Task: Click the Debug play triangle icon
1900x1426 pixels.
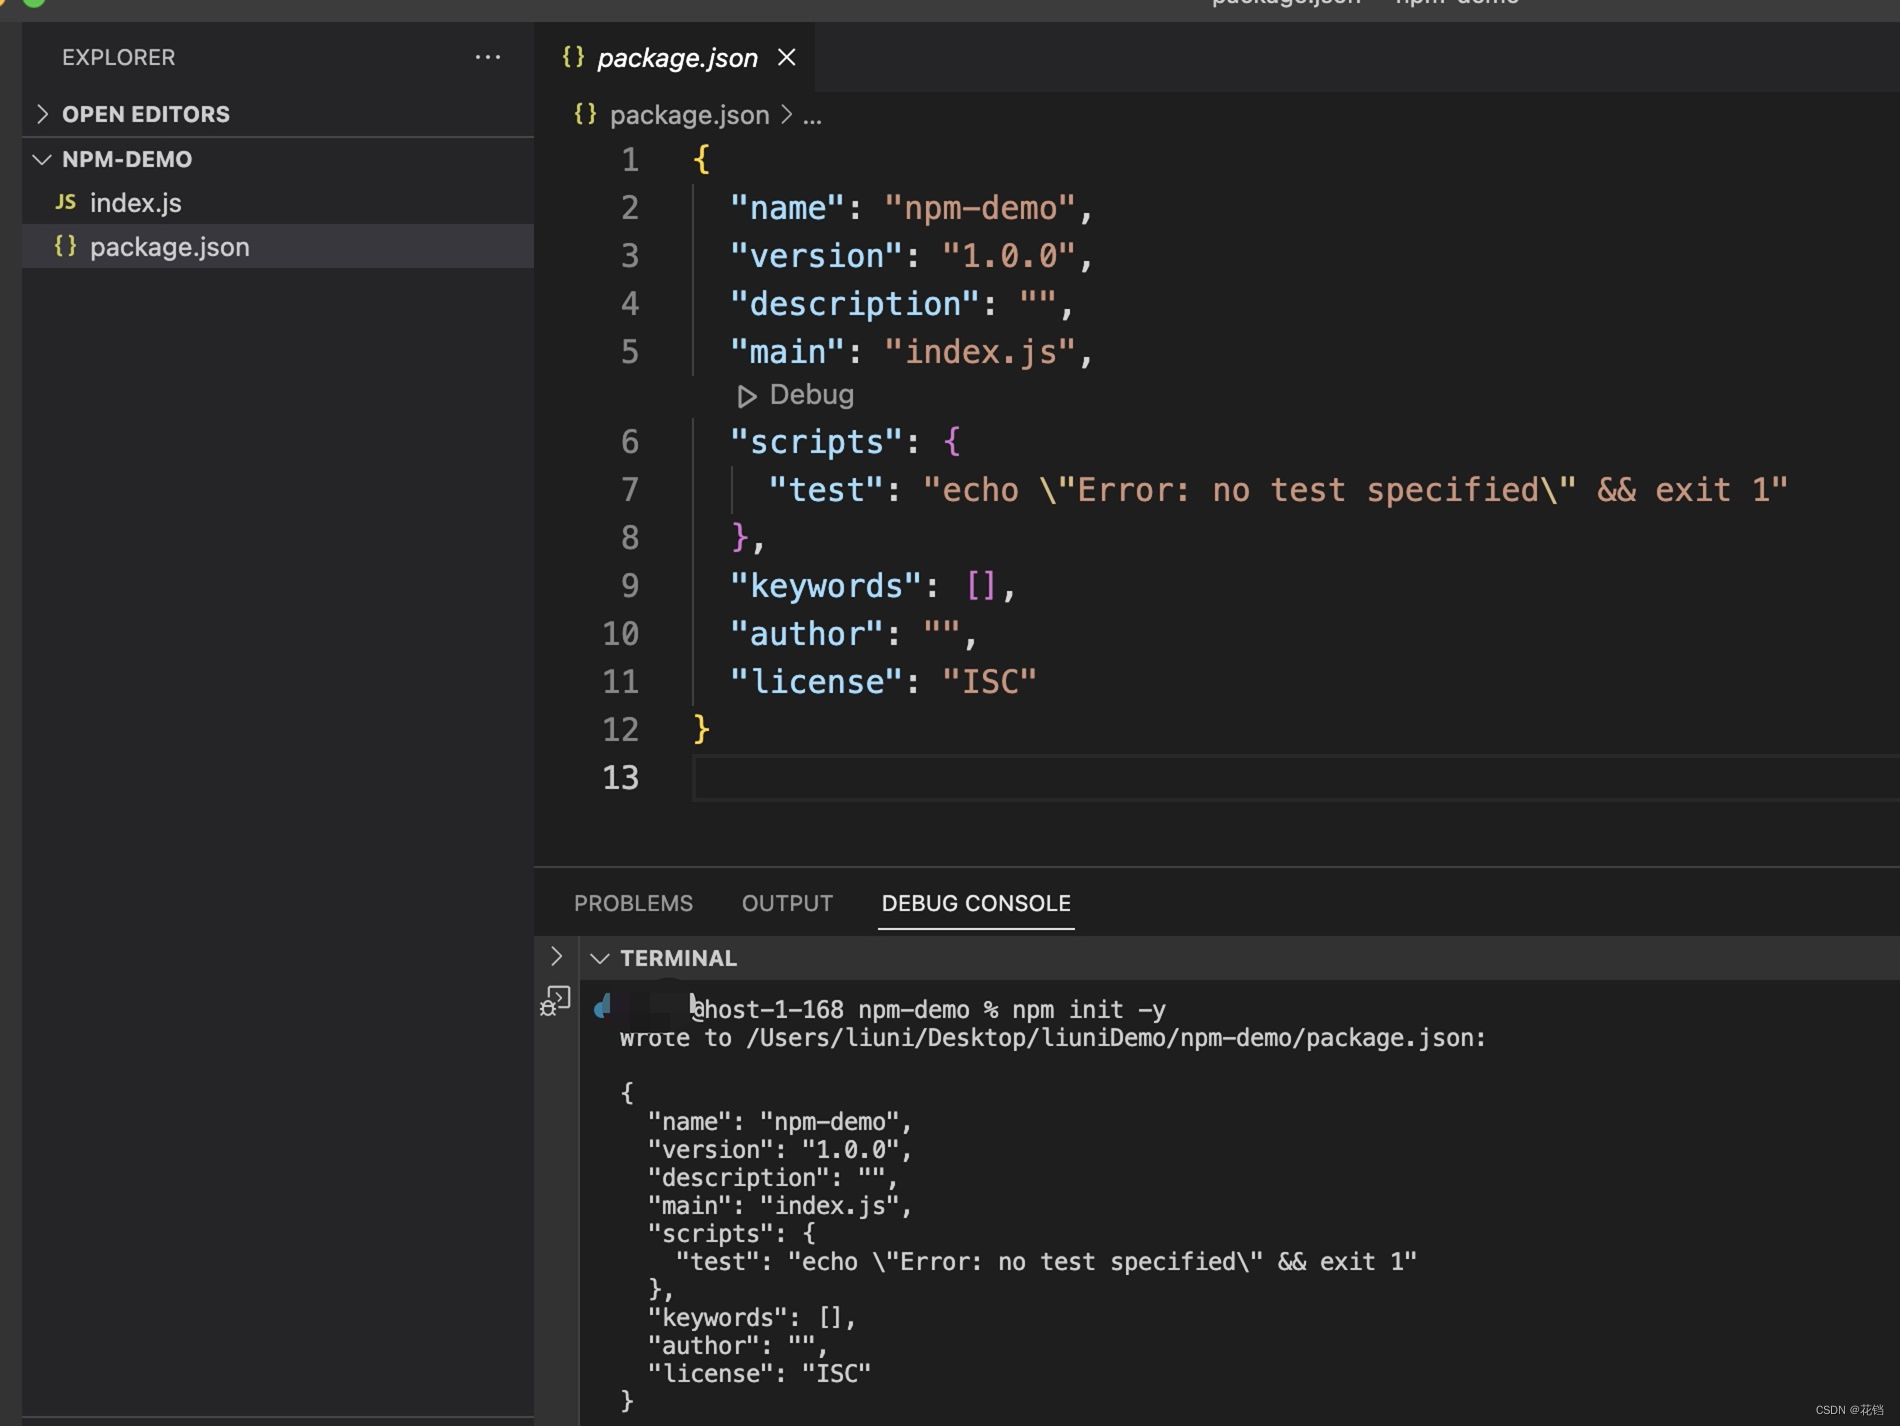Action: [x=746, y=396]
